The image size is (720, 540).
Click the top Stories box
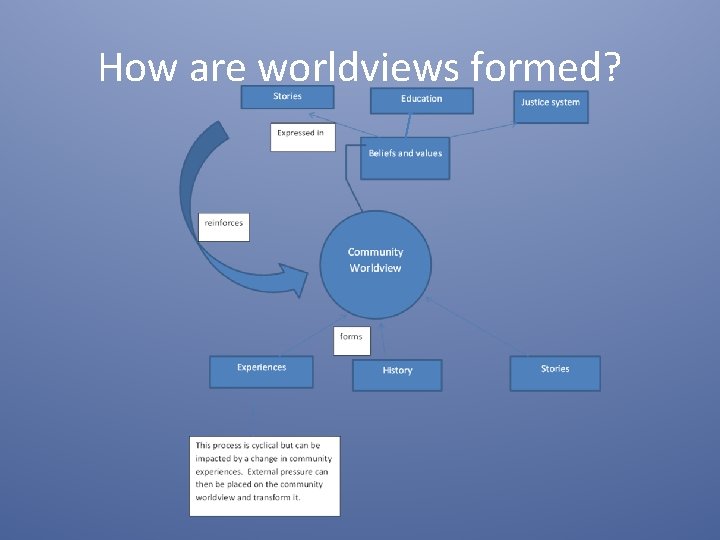287,97
